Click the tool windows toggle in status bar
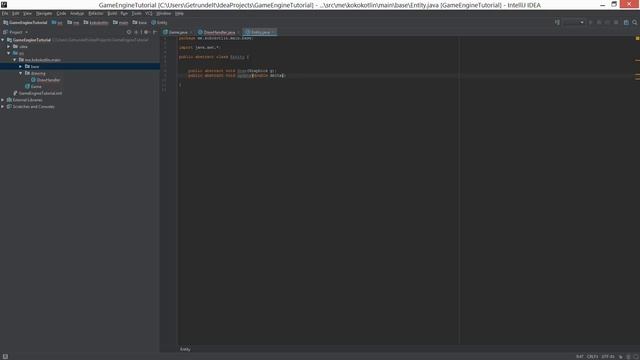 5,356
